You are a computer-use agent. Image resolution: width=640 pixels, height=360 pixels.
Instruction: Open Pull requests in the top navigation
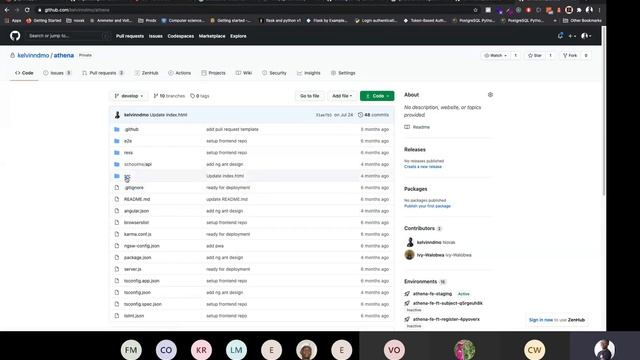(130, 36)
